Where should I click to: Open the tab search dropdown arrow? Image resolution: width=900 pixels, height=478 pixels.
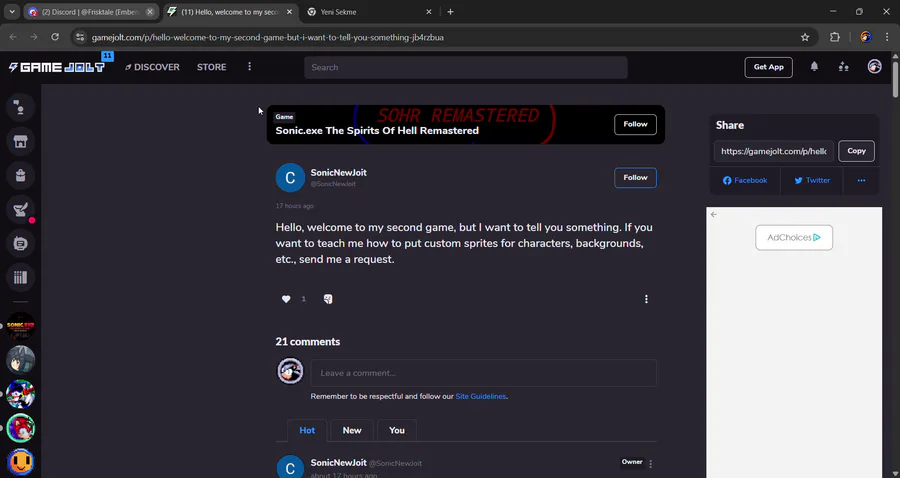point(12,11)
